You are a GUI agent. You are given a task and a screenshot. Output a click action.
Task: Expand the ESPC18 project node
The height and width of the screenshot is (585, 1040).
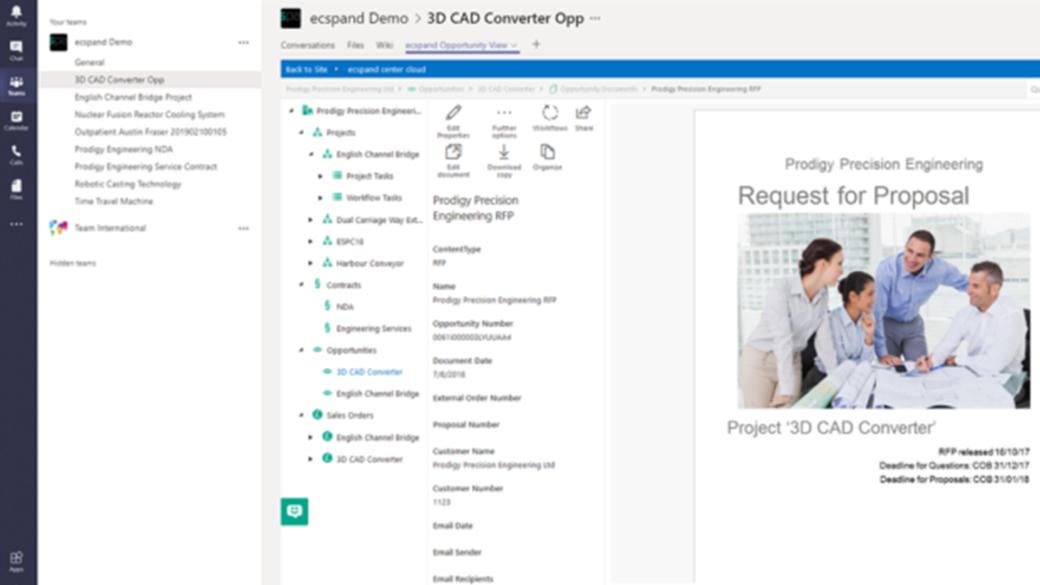(x=310, y=241)
